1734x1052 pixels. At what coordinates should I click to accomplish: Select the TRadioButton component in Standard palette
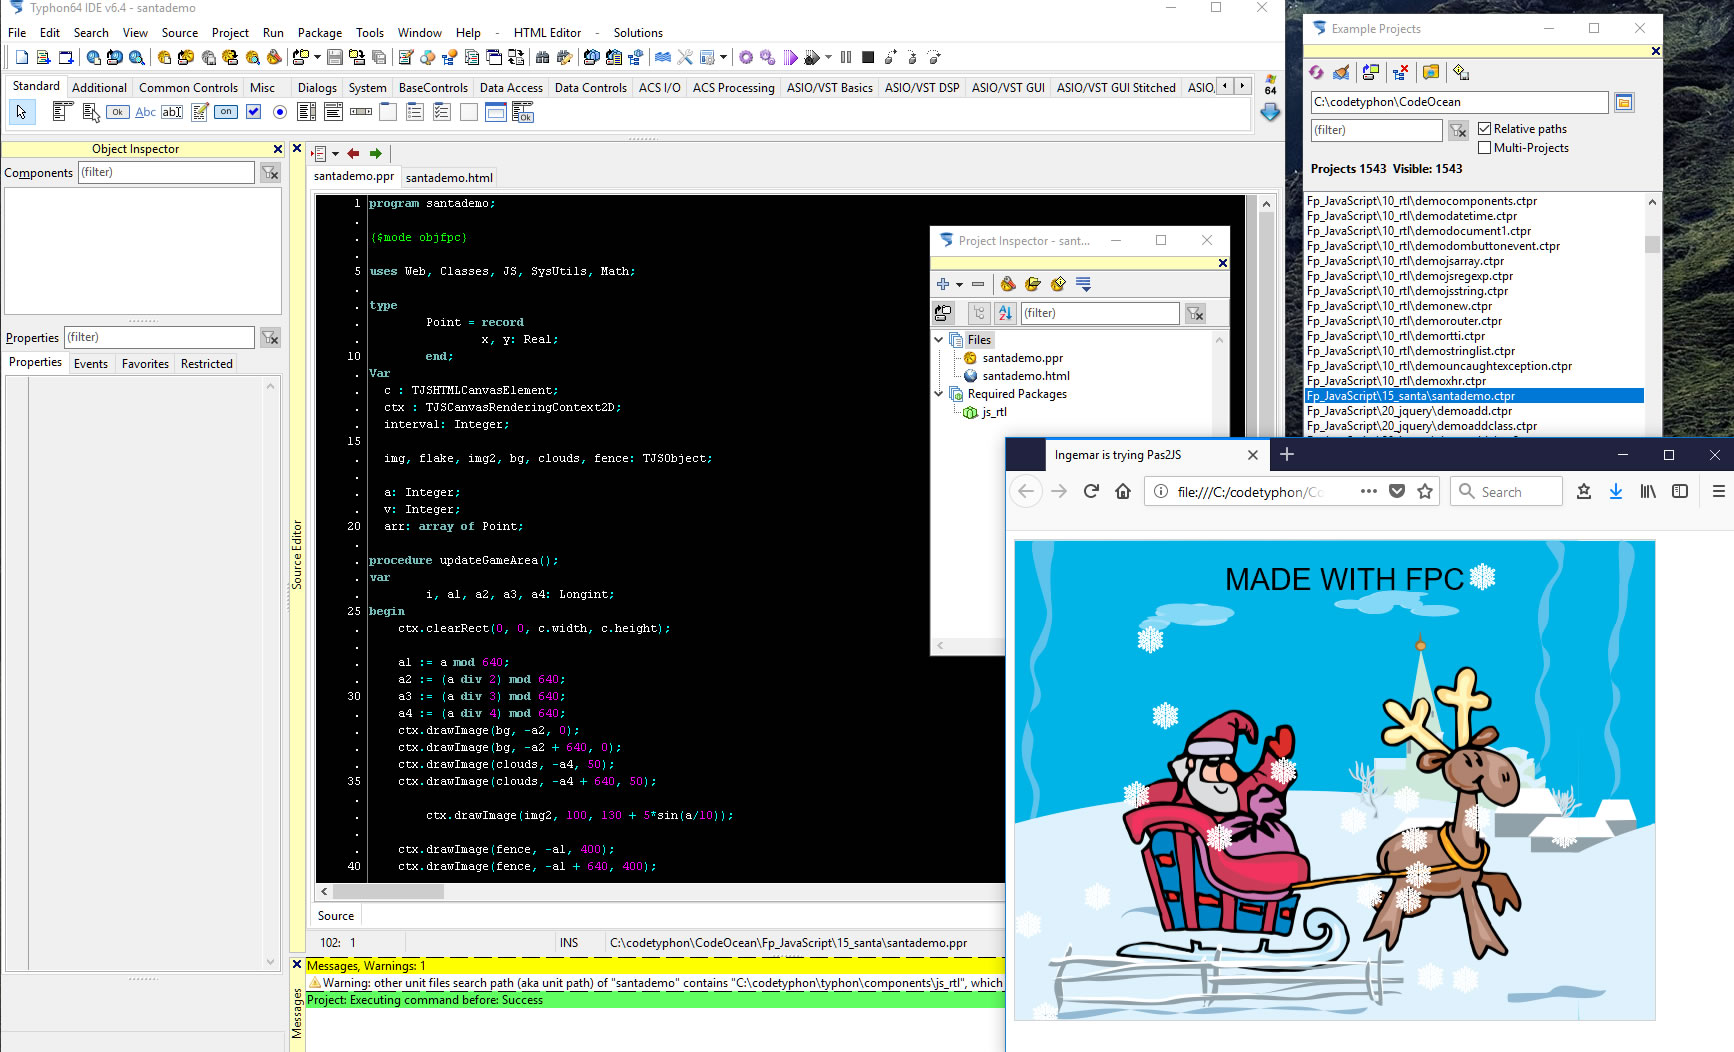(x=280, y=112)
